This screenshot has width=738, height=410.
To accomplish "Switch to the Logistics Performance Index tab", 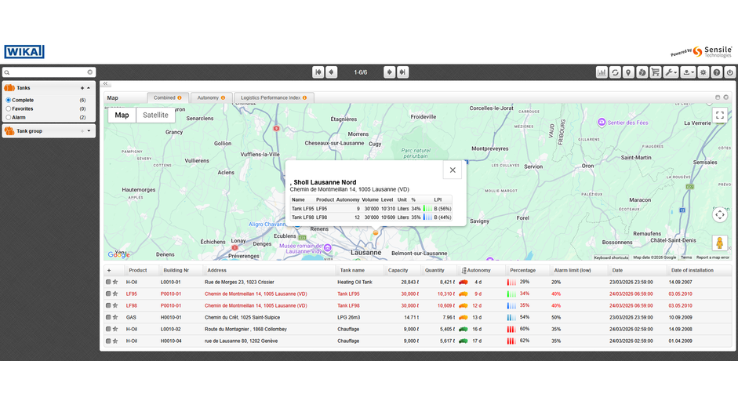I will point(273,98).
